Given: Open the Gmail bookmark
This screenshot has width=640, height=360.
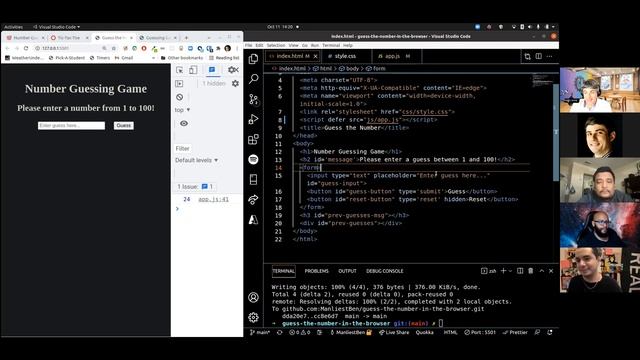Looking at the screenshot, I should tap(124, 58).
